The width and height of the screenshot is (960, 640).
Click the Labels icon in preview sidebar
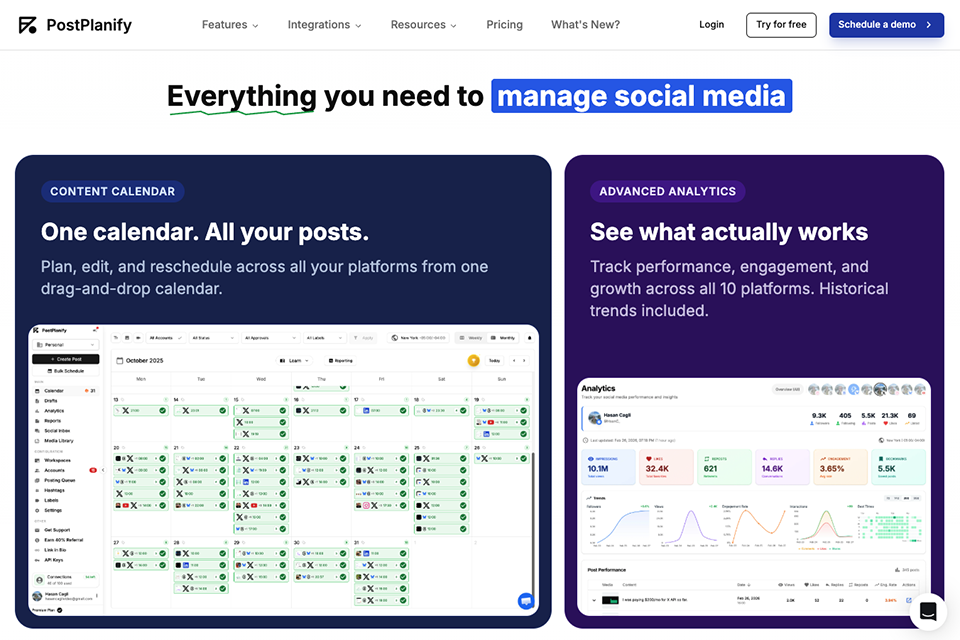coord(37,500)
